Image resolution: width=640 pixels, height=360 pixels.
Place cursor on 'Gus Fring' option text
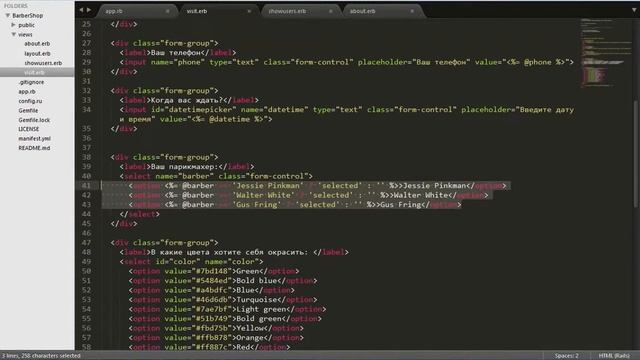tap(401, 204)
